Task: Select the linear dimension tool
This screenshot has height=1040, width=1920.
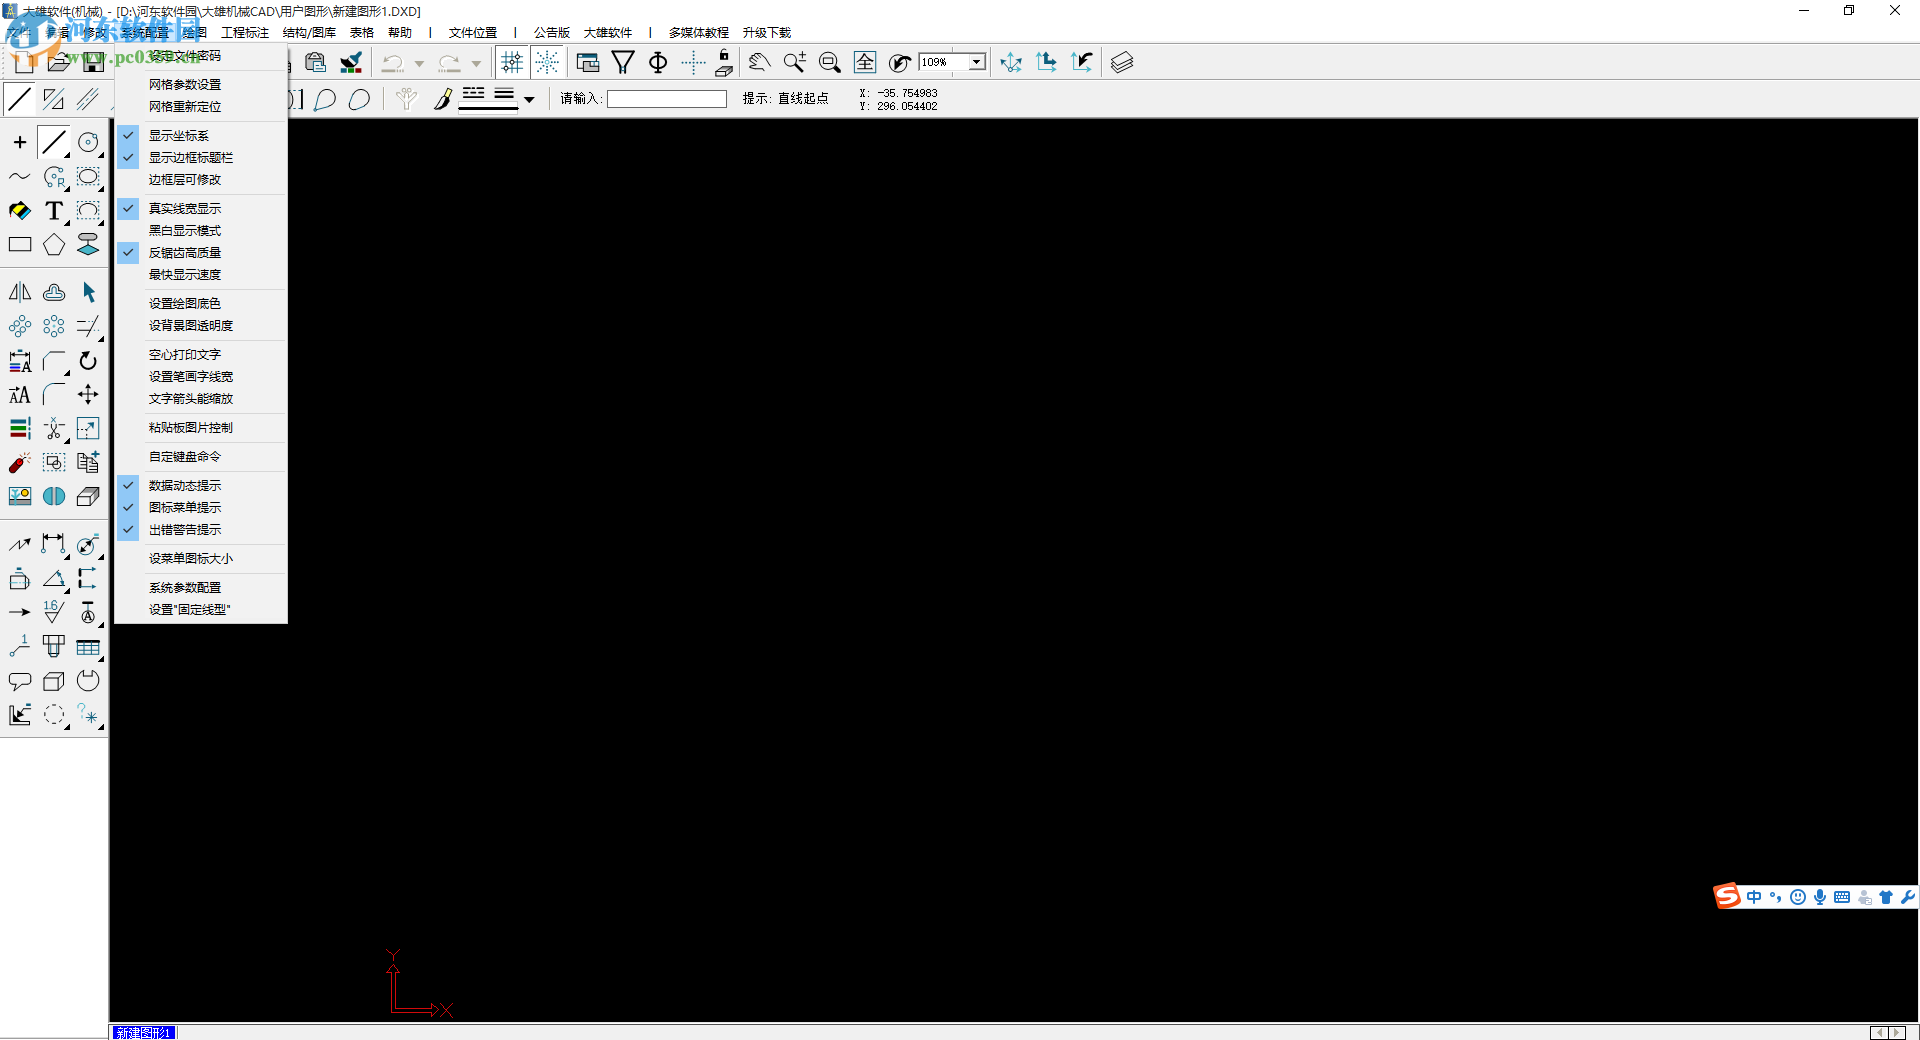Action: tap(54, 544)
